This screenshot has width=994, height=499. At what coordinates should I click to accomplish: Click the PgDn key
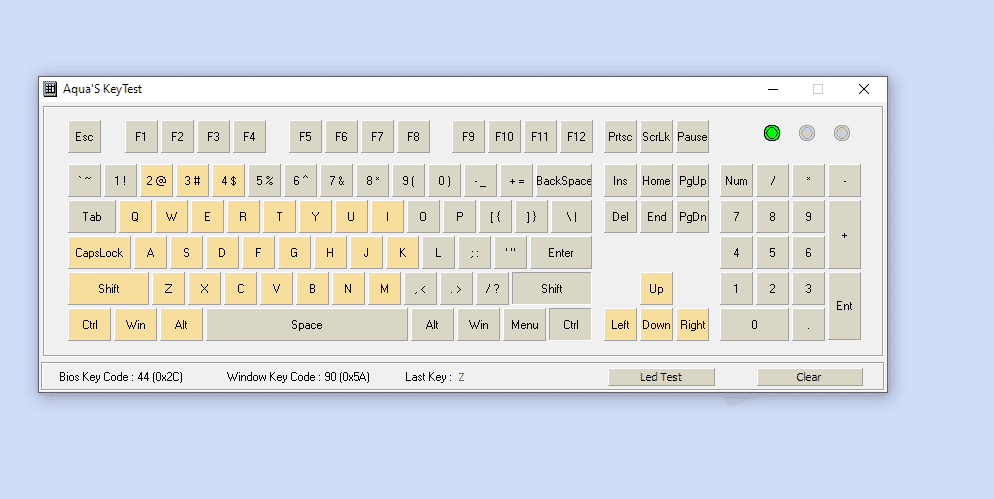click(x=692, y=217)
